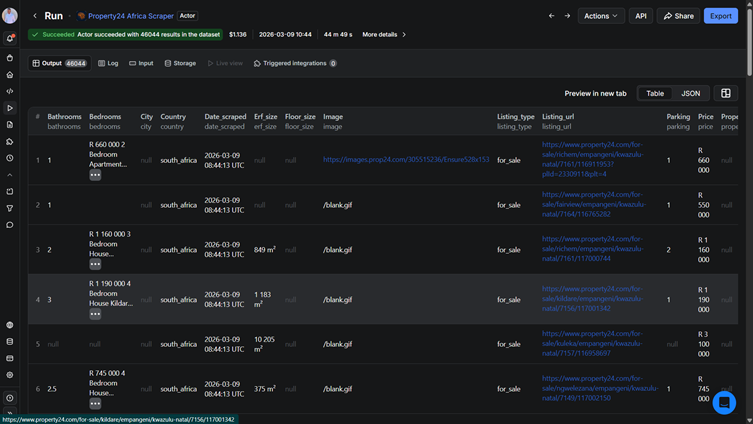Image resolution: width=753 pixels, height=424 pixels.
Task: Click the API button
Action: click(x=641, y=16)
